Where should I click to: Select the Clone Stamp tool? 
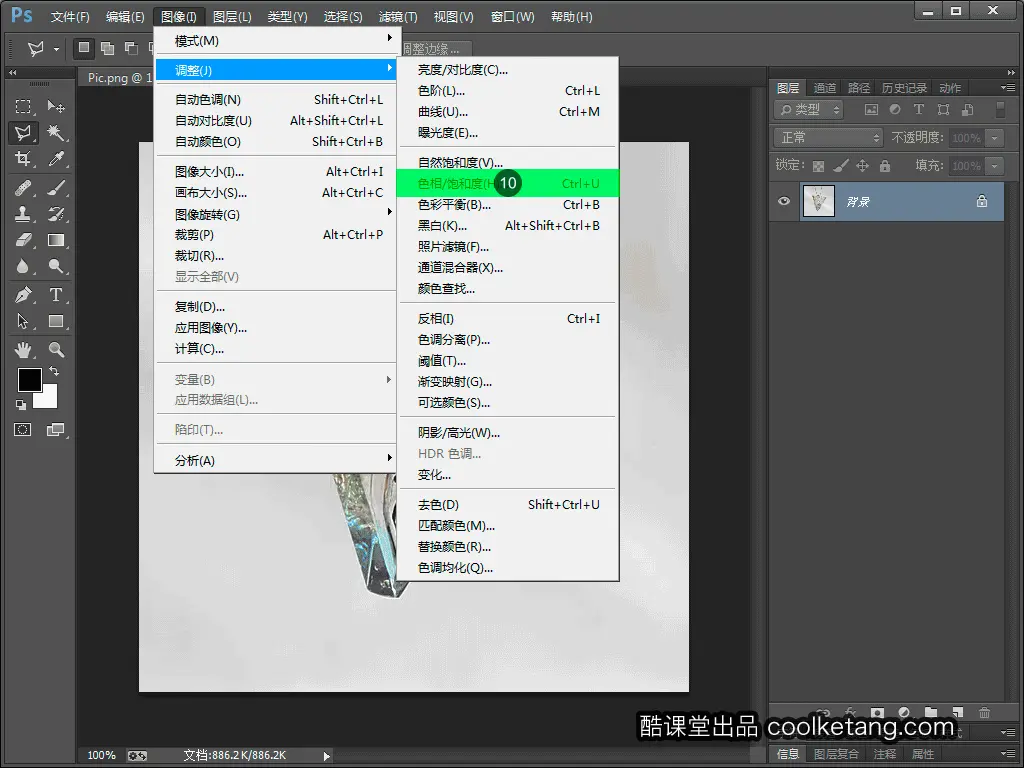pyautogui.click(x=23, y=214)
